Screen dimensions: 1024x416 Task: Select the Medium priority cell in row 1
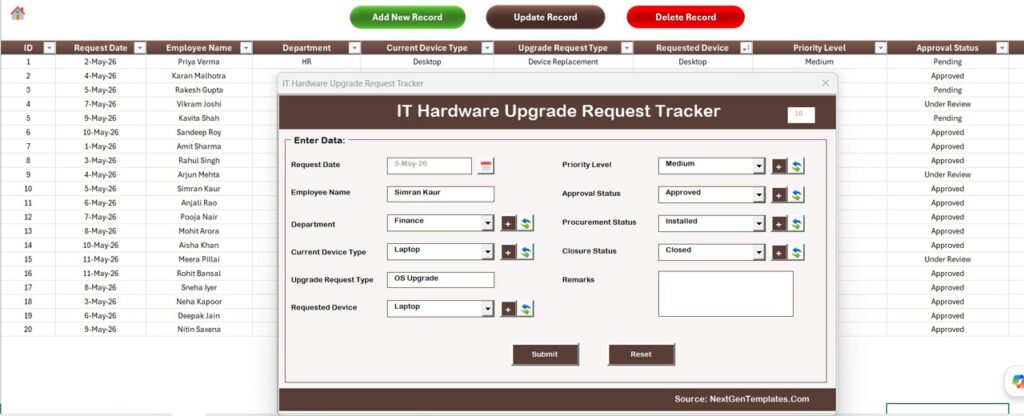click(x=819, y=62)
